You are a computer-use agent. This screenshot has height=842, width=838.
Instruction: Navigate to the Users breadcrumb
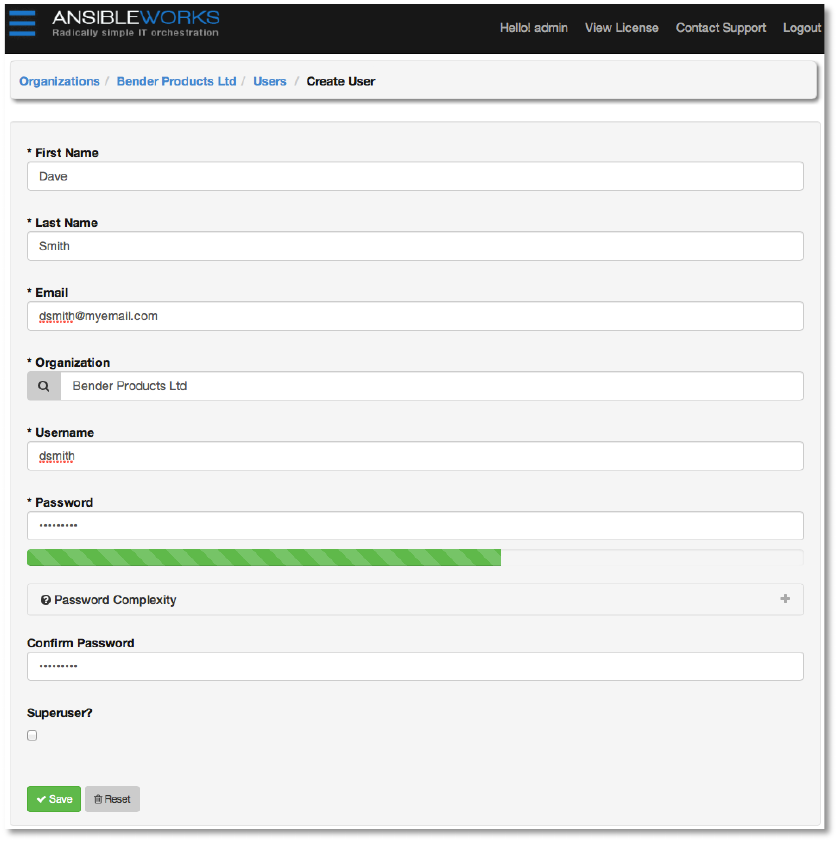point(270,82)
